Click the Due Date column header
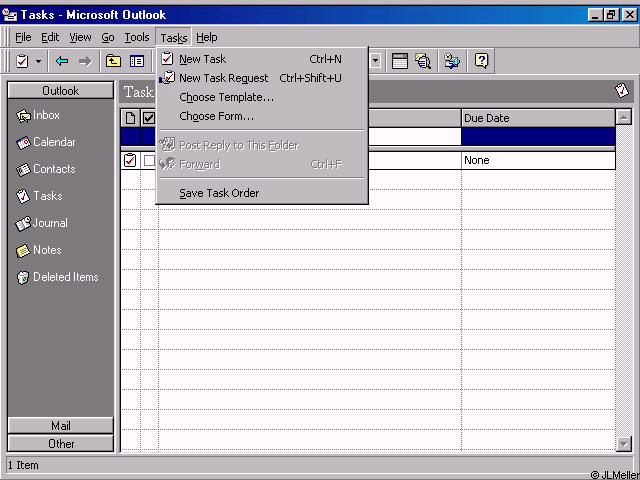This screenshot has width=640, height=480. pos(538,118)
